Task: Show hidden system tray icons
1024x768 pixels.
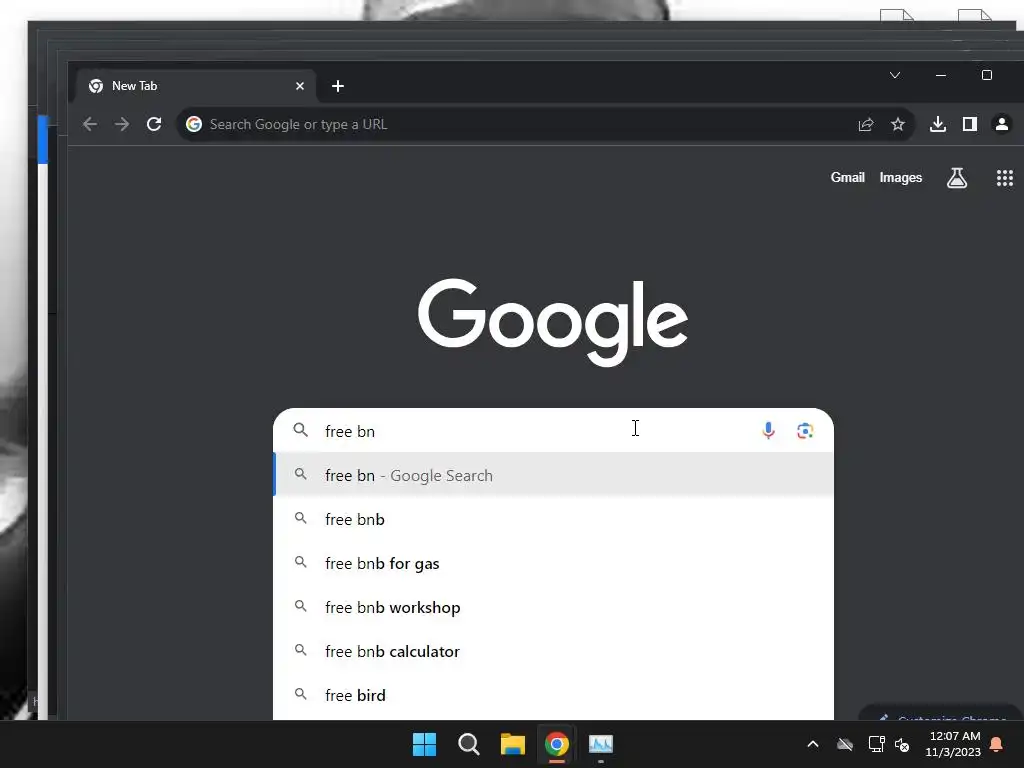Action: pyautogui.click(x=813, y=744)
